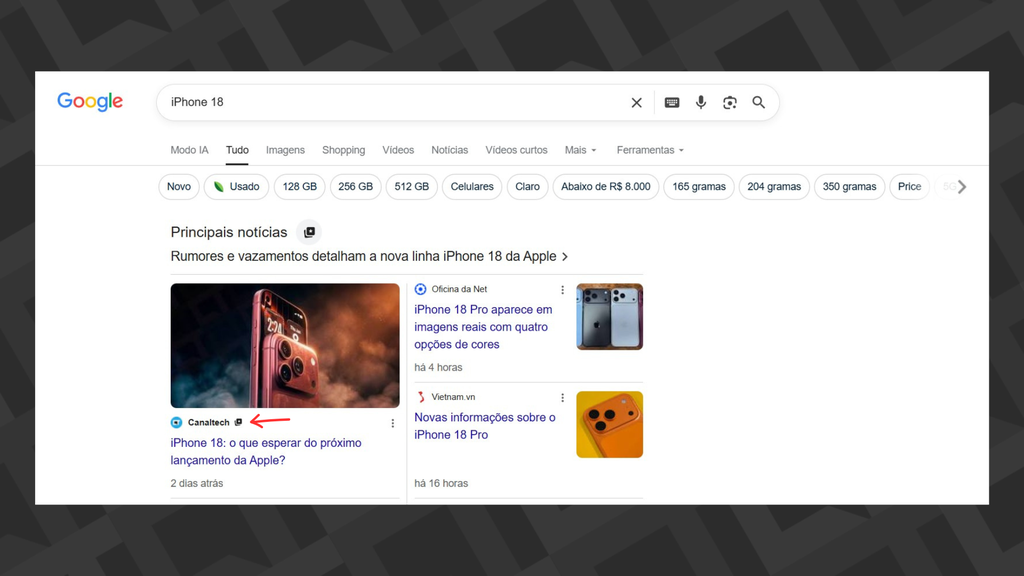
Task: Open the orange iPhone thumbnail
Action: coord(609,424)
